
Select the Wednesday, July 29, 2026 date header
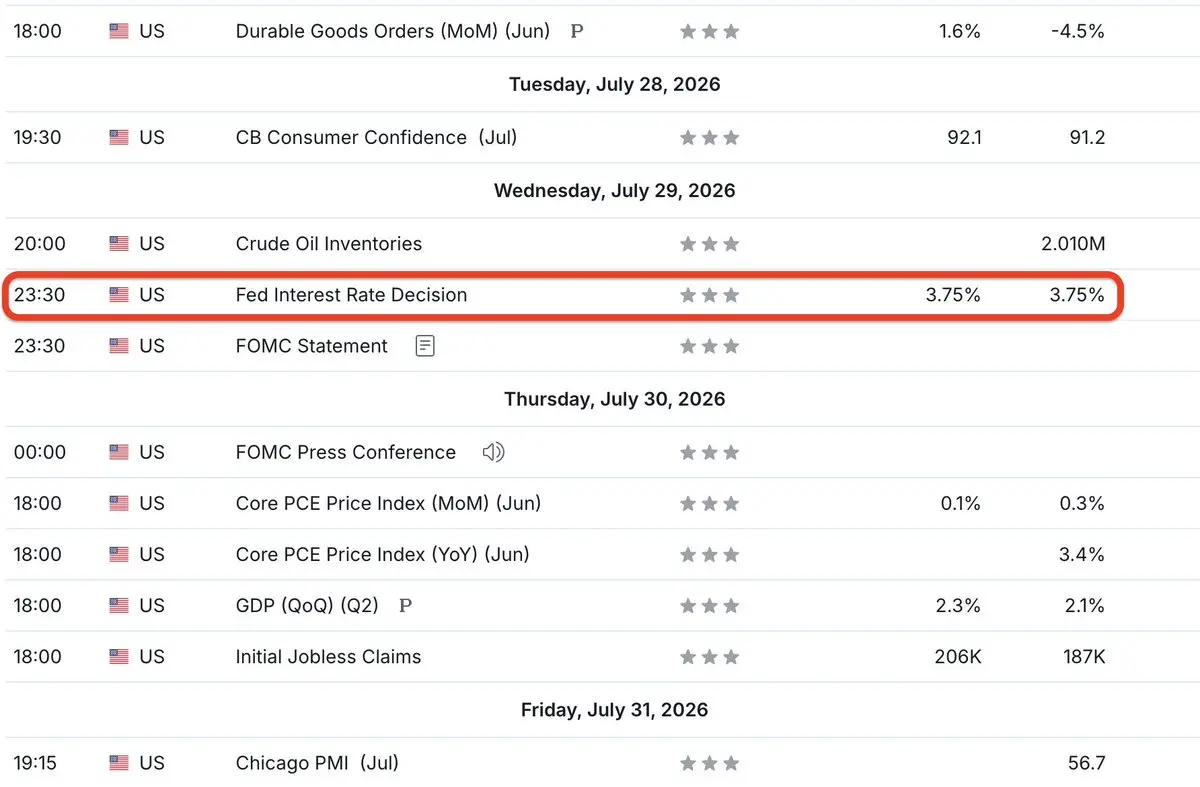point(614,191)
